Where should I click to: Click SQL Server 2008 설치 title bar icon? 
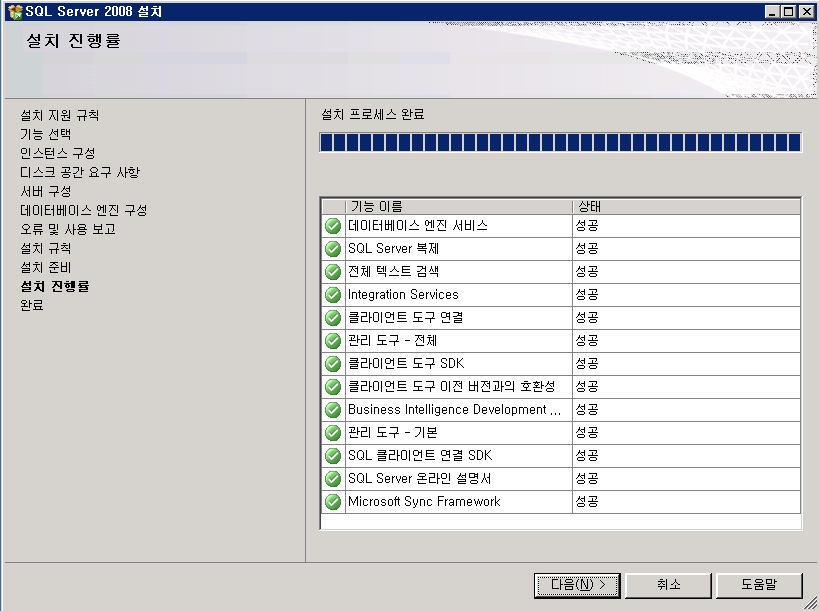tap(16, 11)
